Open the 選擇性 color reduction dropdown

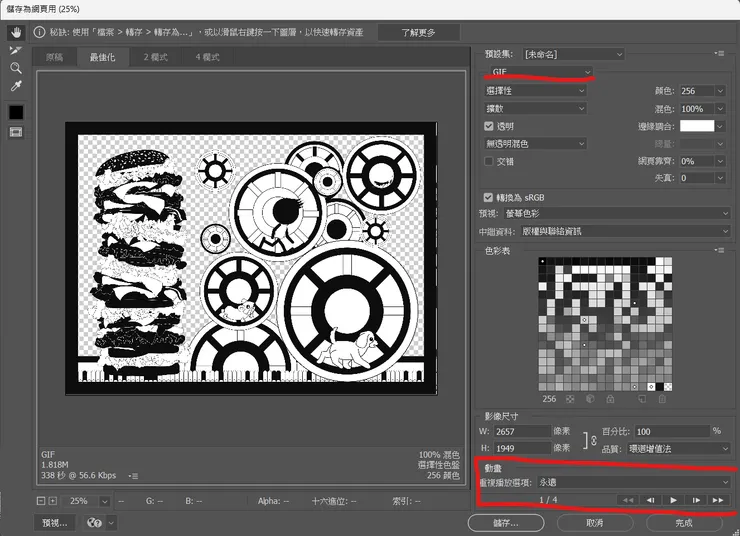tap(536, 91)
